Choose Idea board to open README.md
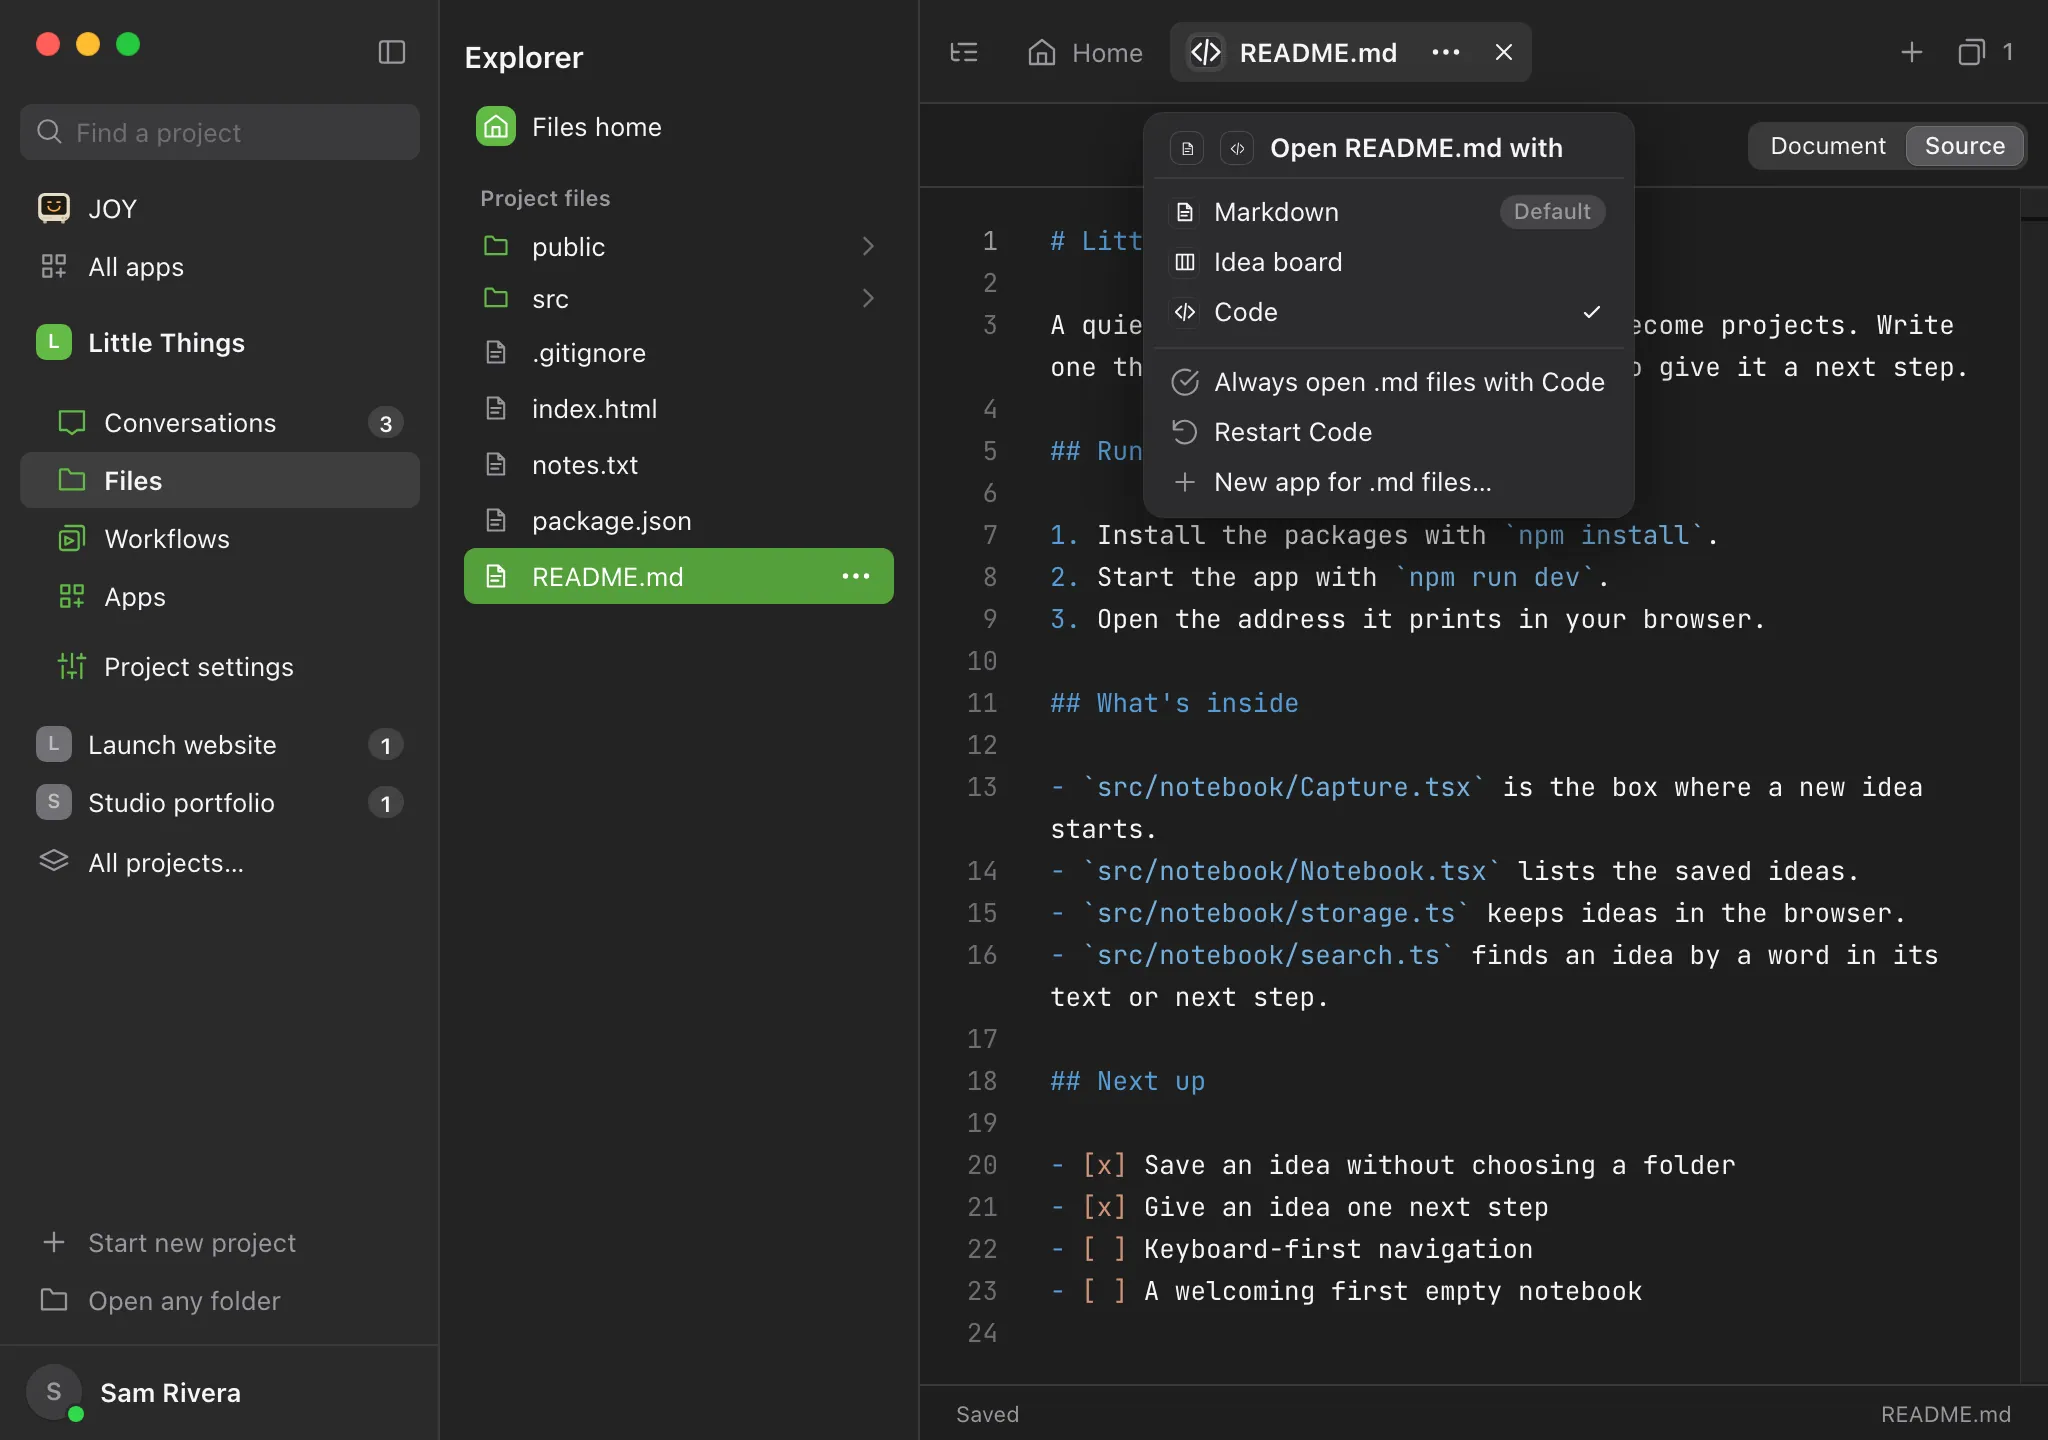 pos(1388,262)
